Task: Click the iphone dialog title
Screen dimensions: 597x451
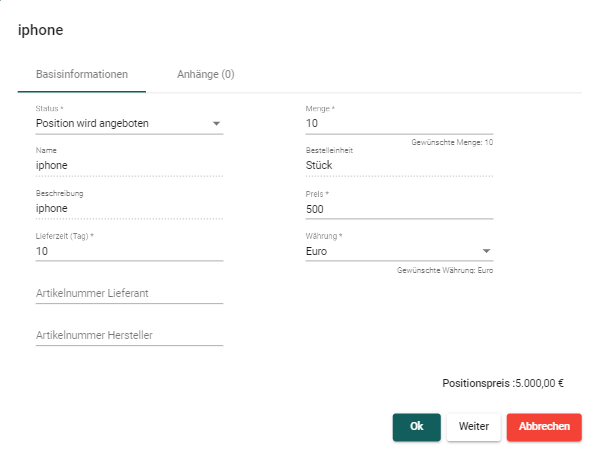Action: (x=40, y=30)
